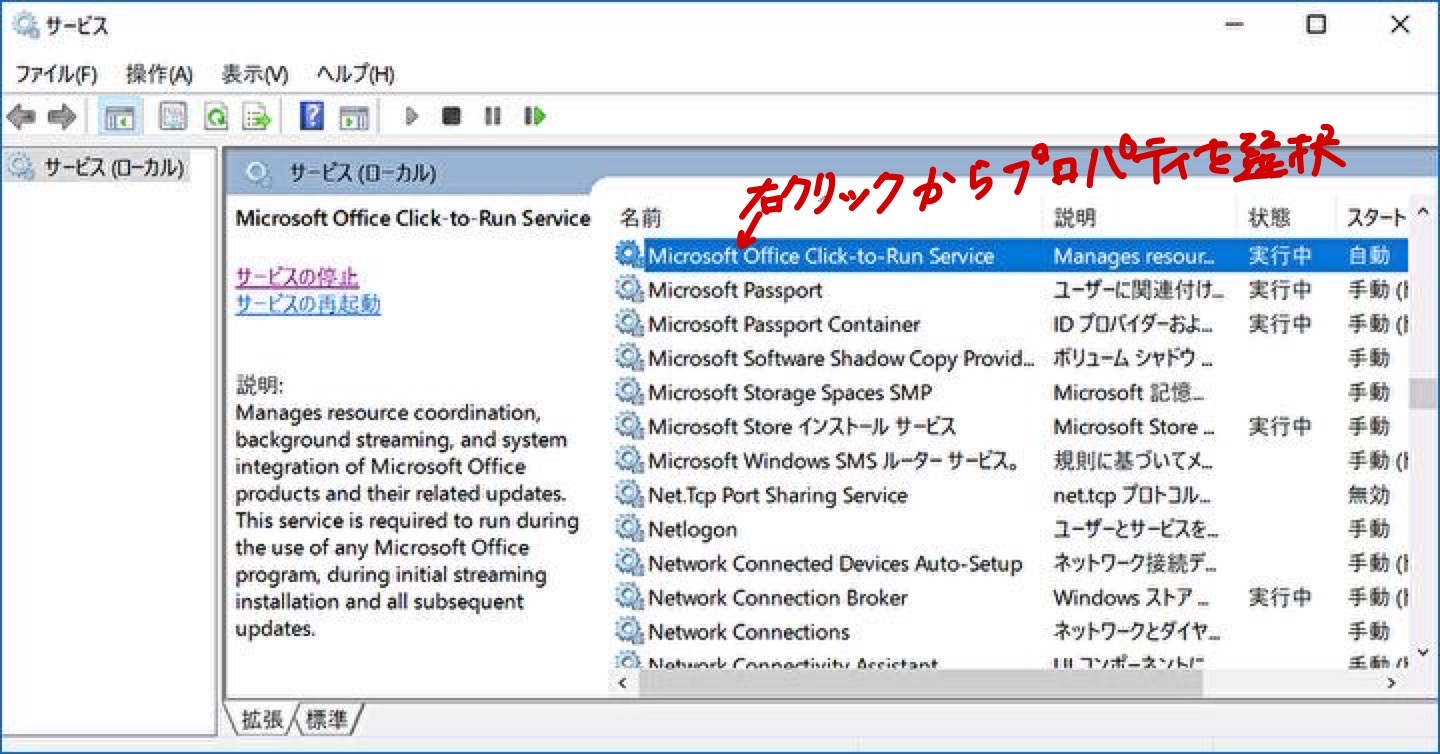Click gear icon beside Network Connections
This screenshot has width=1440, height=754.
coord(628,631)
